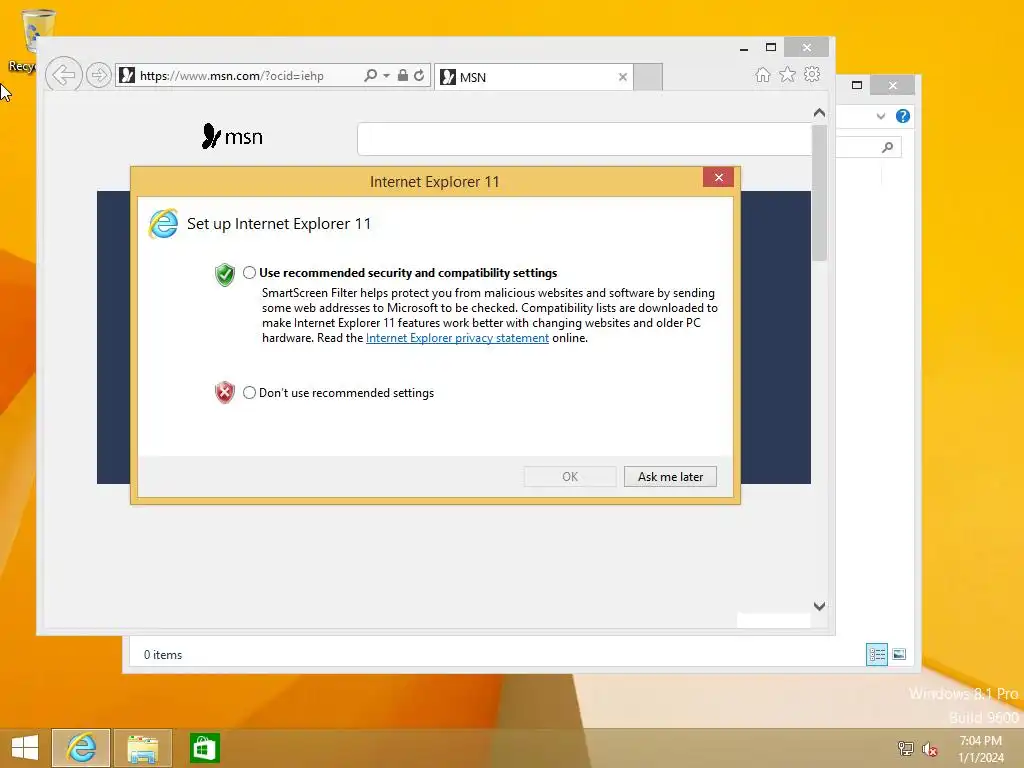Go forward with the IE forward arrow
This screenshot has height=768, width=1024.
[99, 75]
